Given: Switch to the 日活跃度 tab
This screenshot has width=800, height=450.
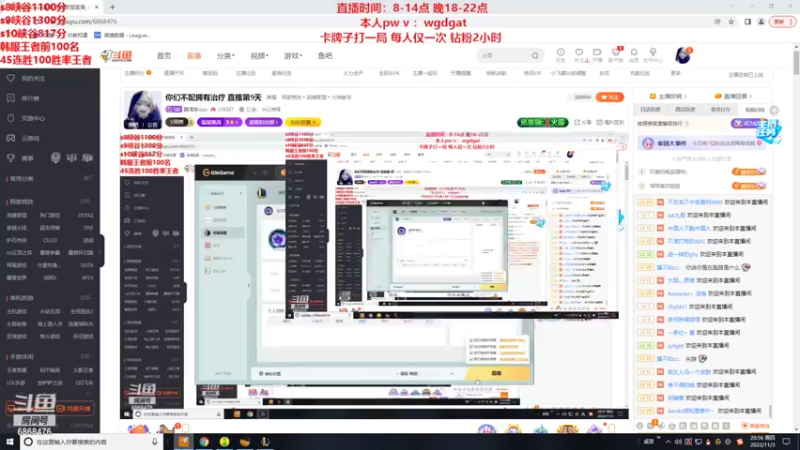Looking at the screenshot, I should [651, 110].
